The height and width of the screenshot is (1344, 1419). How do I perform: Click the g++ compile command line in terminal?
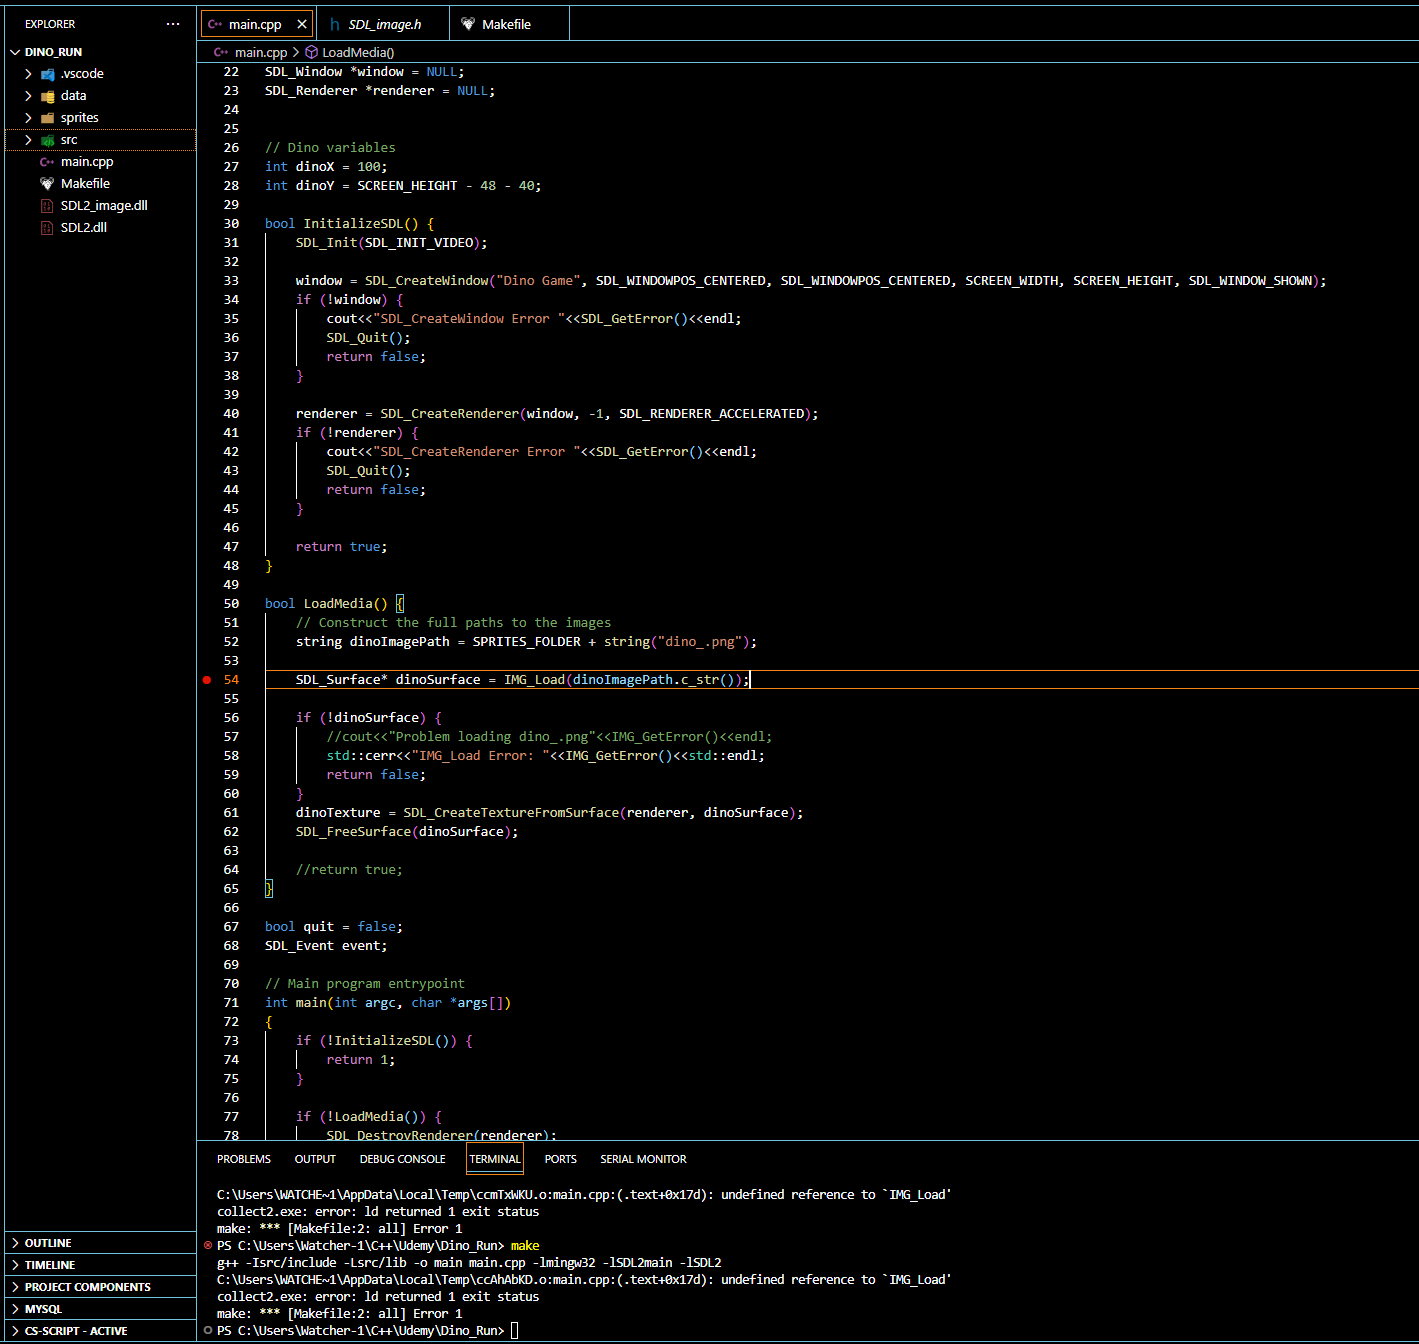click(x=469, y=1263)
